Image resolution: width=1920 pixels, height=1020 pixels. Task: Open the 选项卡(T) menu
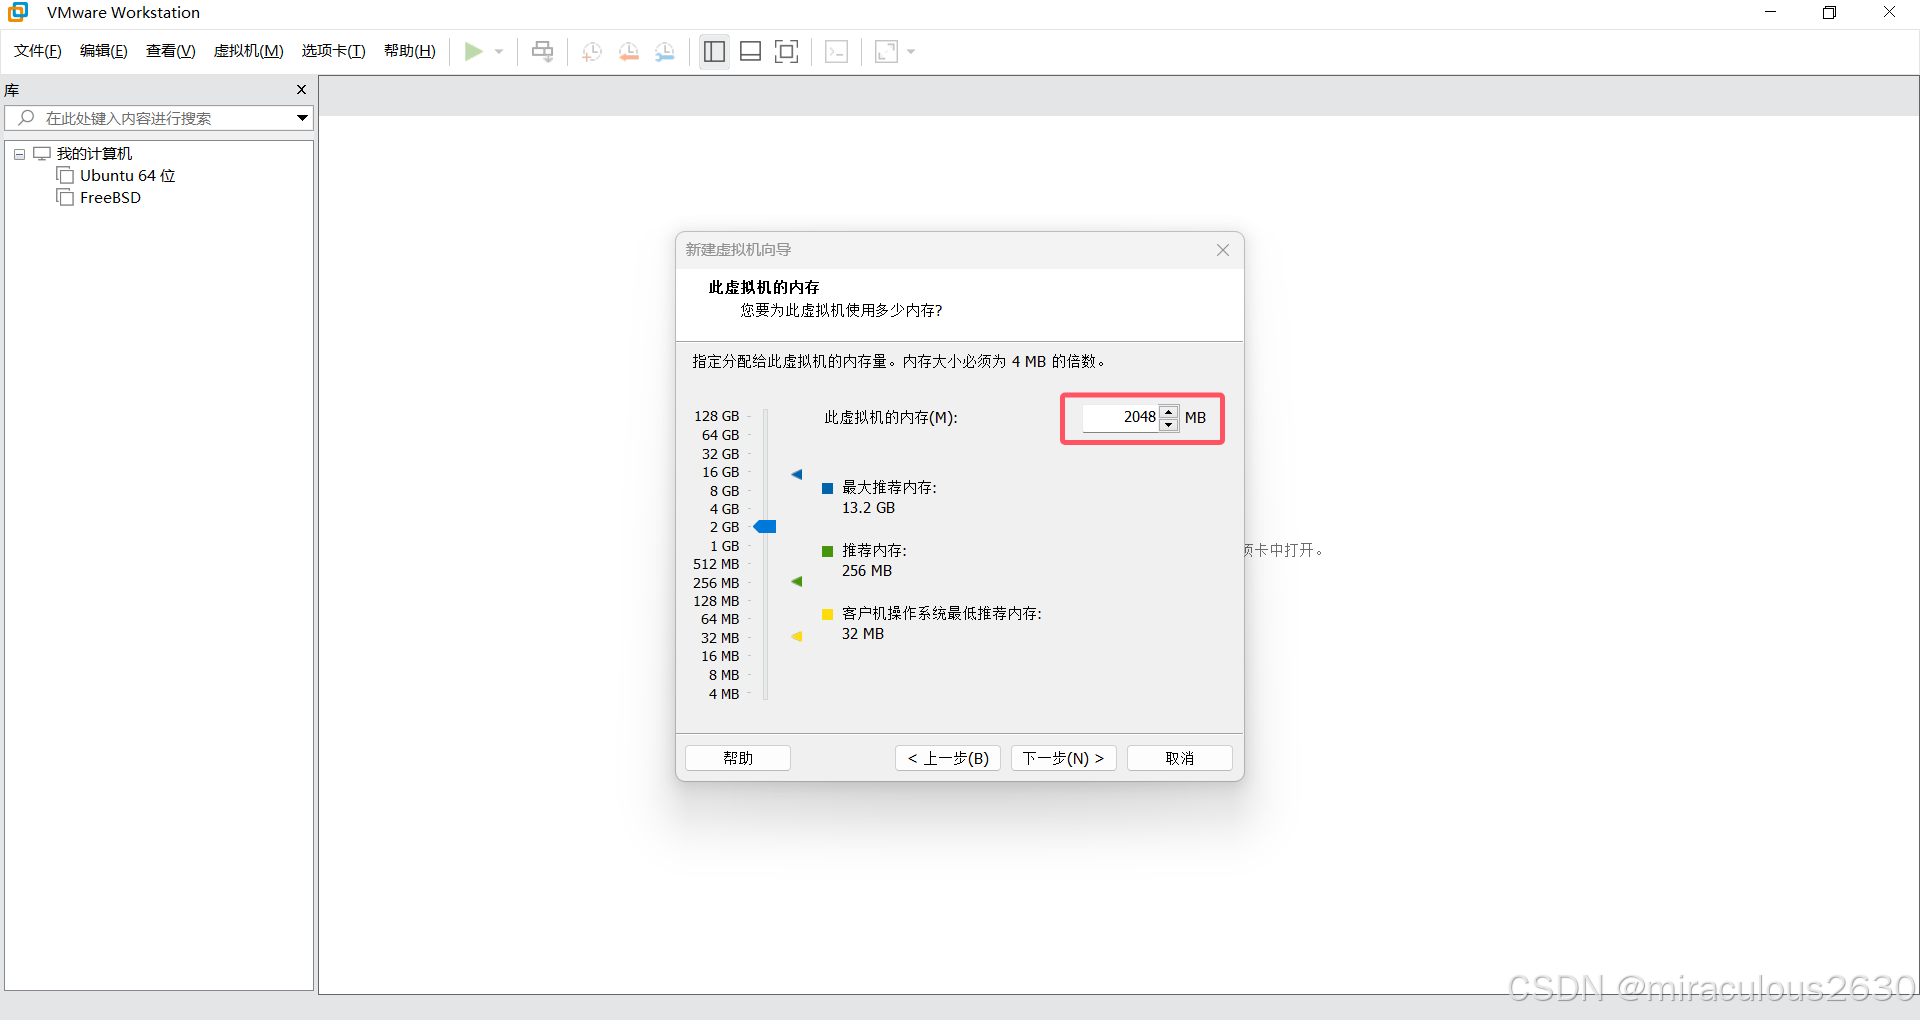pyautogui.click(x=334, y=51)
